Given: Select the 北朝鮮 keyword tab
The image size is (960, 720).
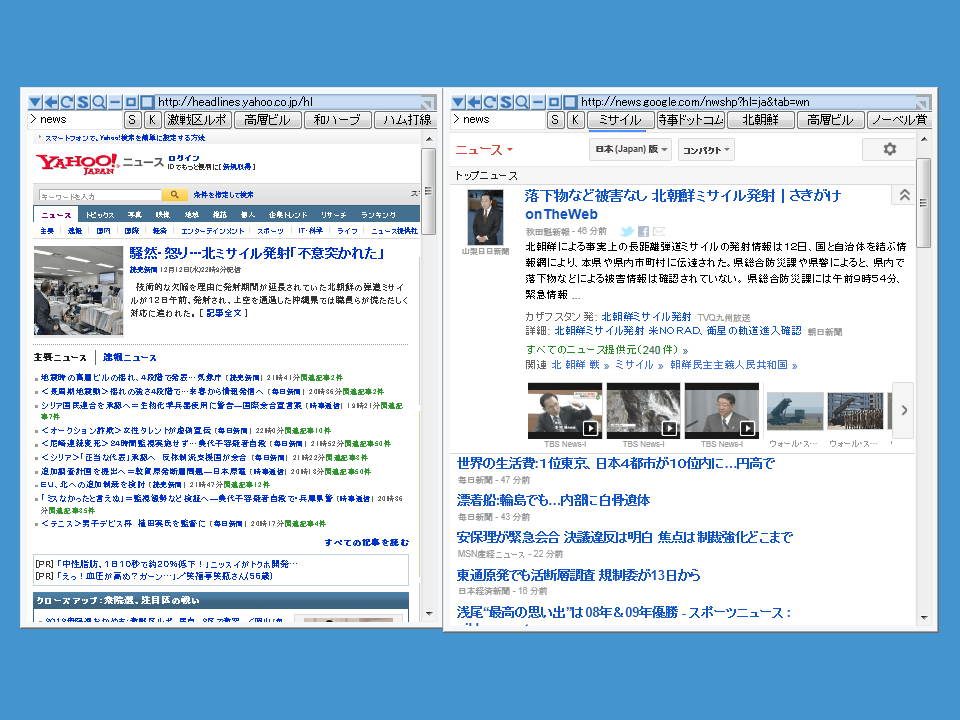Looking at the screenshot, I should click(x=760, y=119).
